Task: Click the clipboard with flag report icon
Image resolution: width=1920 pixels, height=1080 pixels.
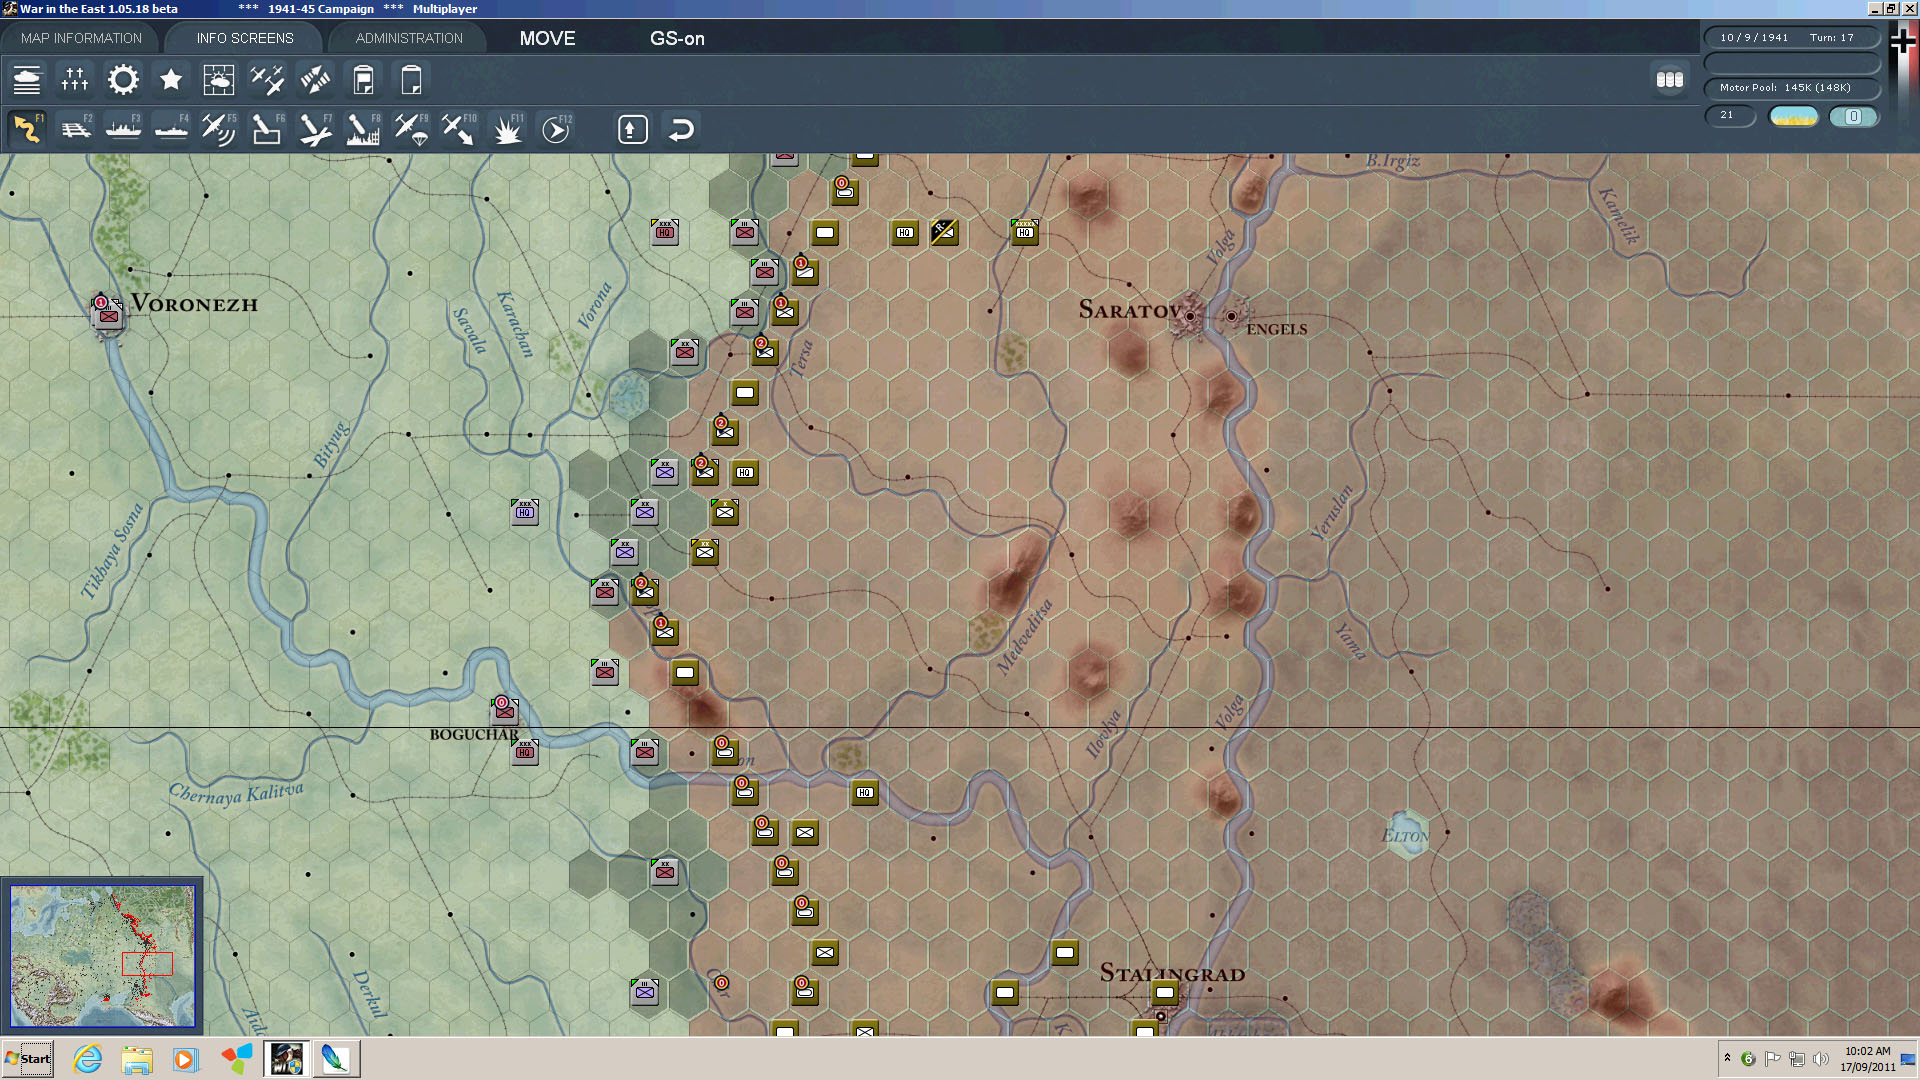Action: [x=363, y=80]
